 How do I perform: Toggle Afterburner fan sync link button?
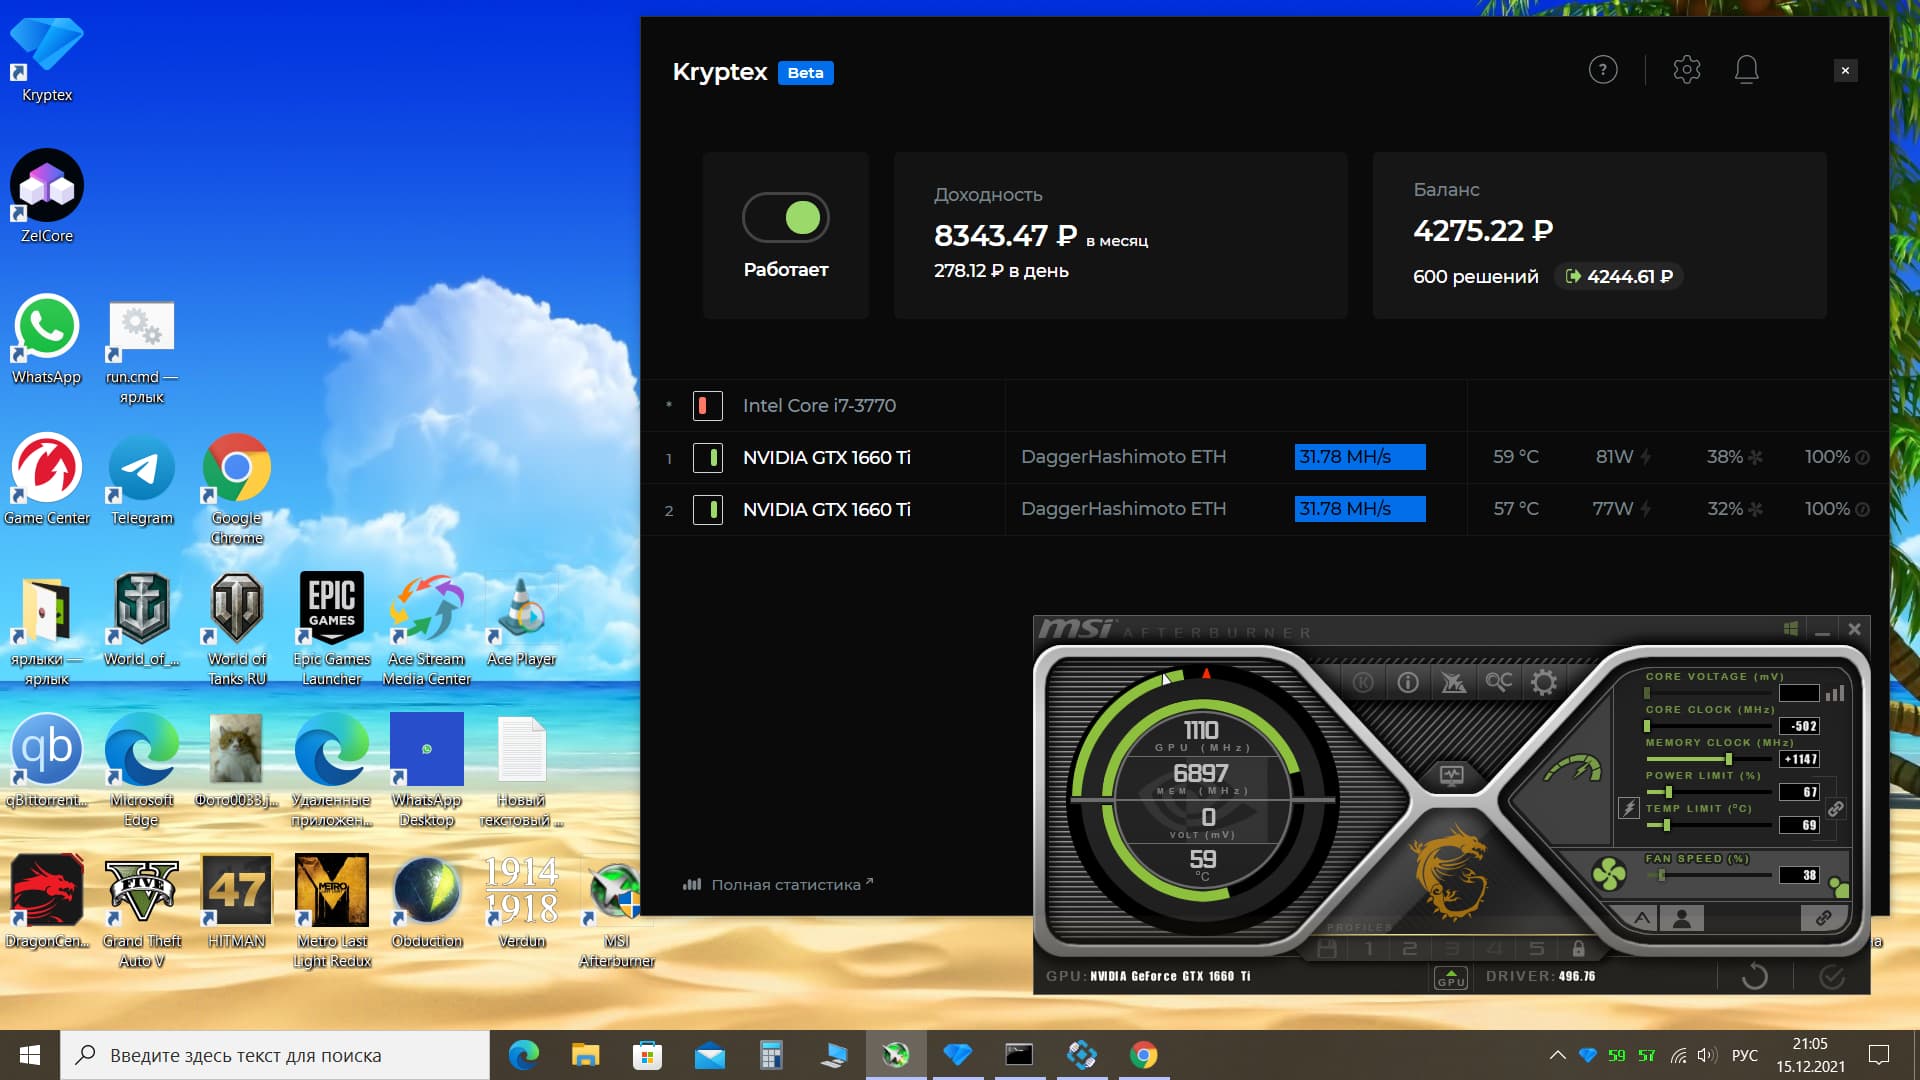(x=1823, y=917)
